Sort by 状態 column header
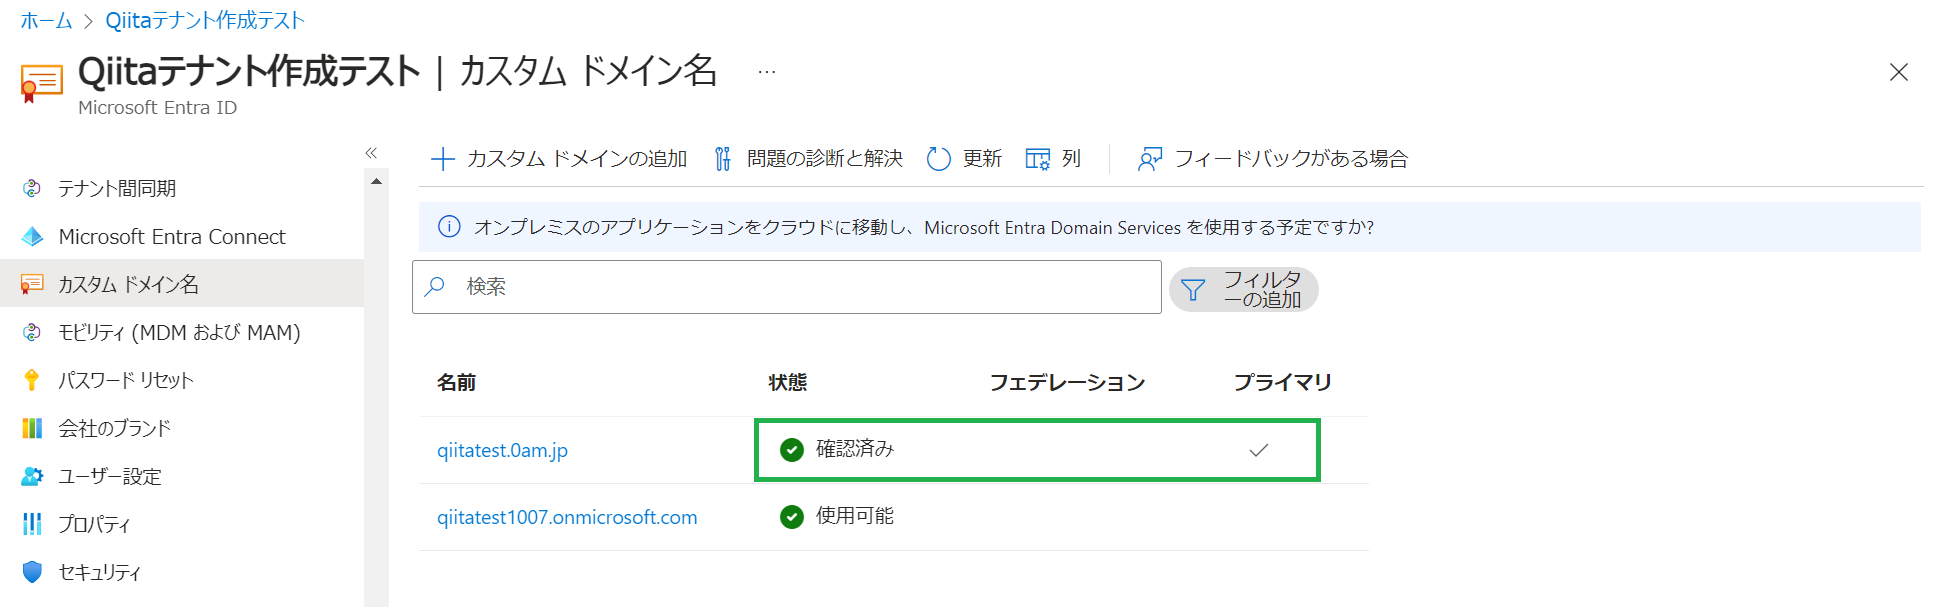 788,382
